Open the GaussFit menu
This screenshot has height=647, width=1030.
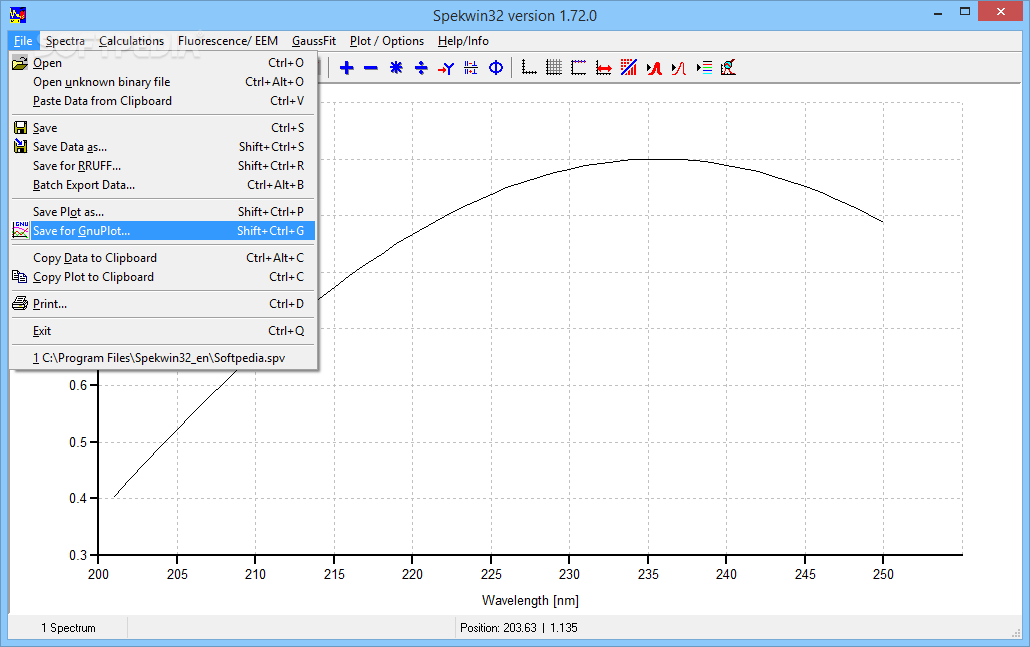pyautogui.click(x=314, y=41)
